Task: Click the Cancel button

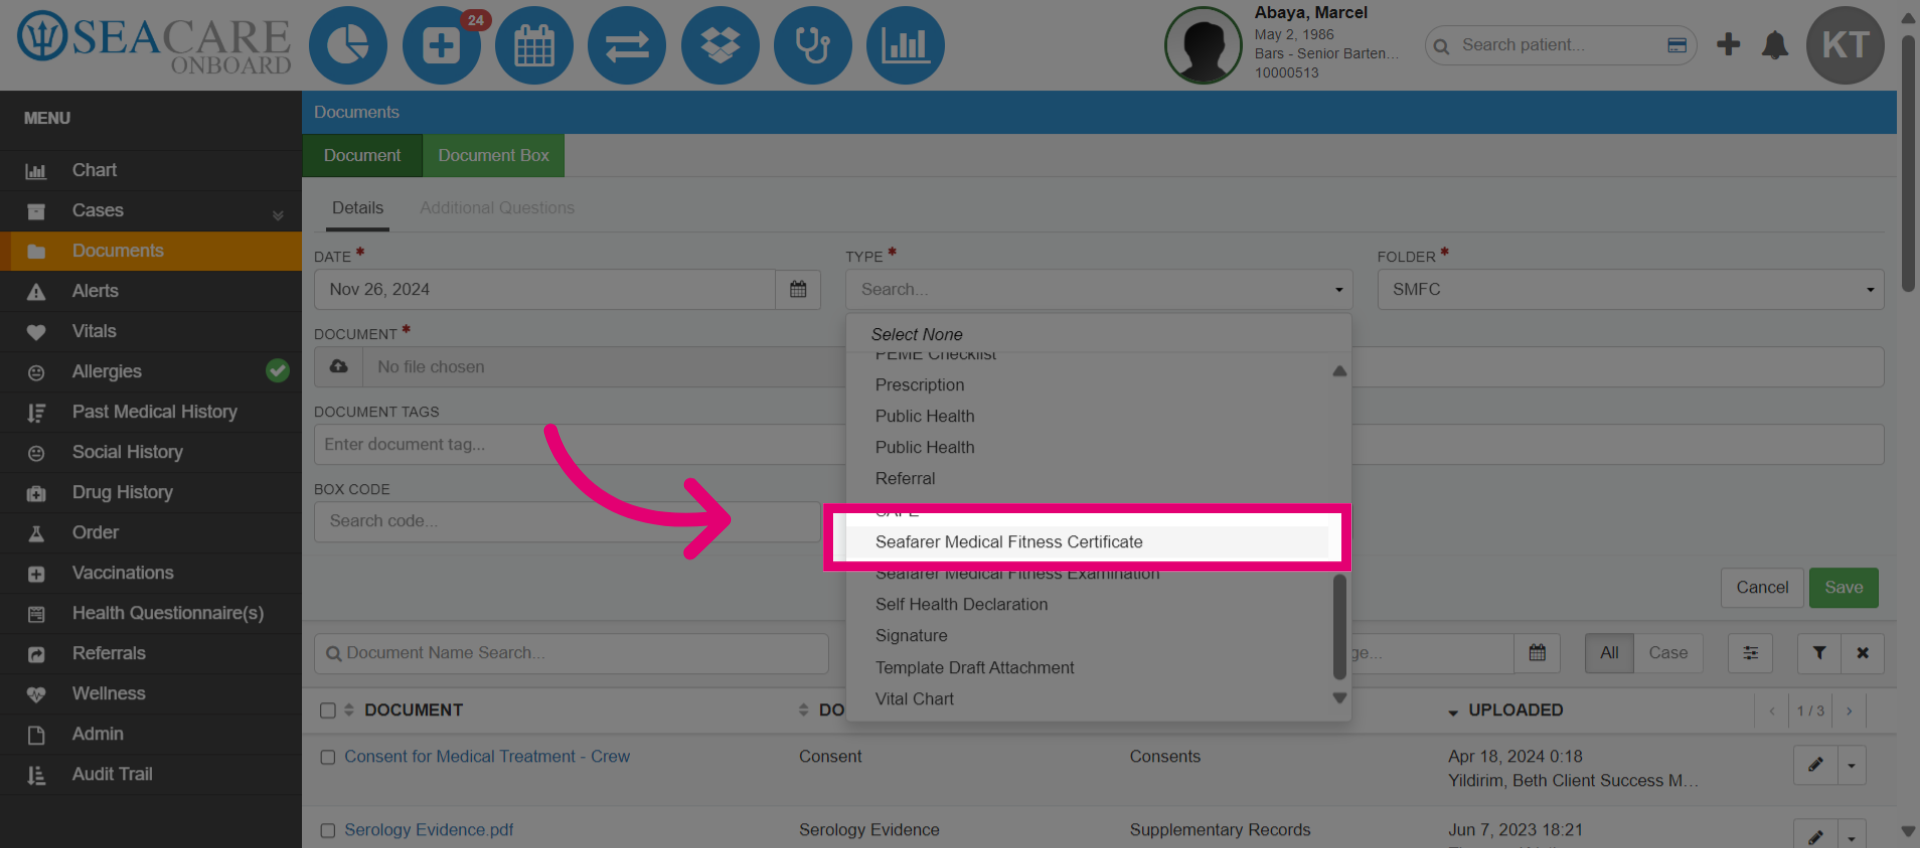Action: (1762, 588)
